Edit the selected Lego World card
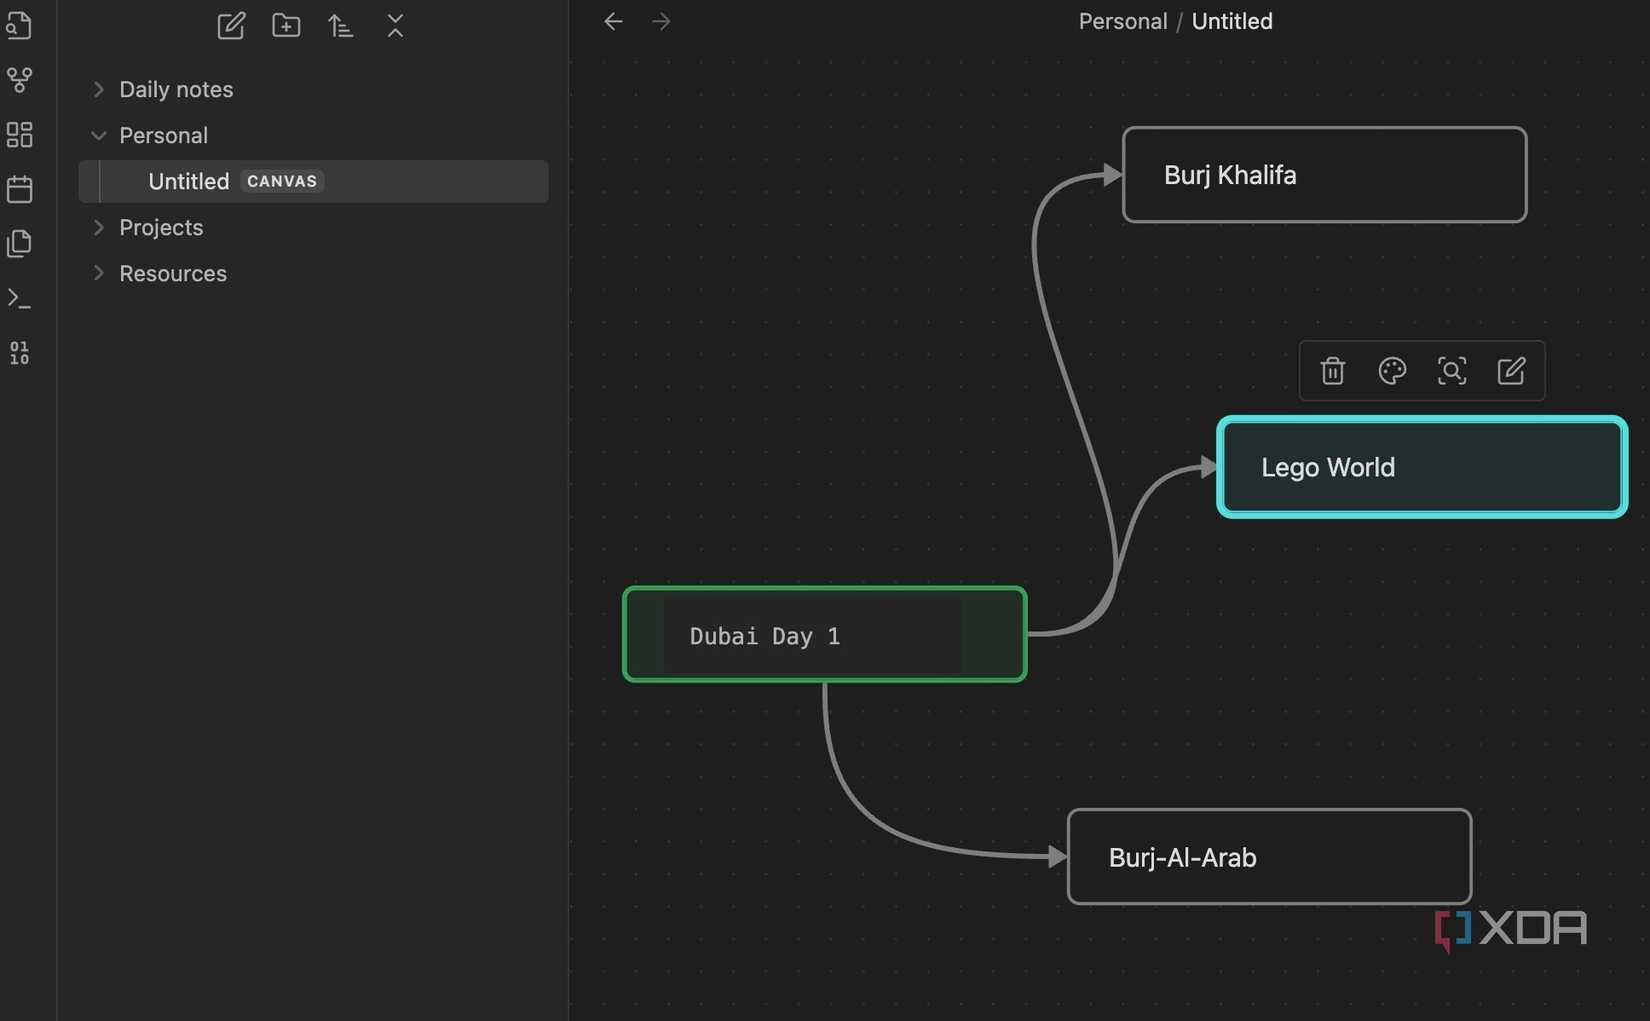This screenshot has width=1650, height=1021. (1511, 371)
